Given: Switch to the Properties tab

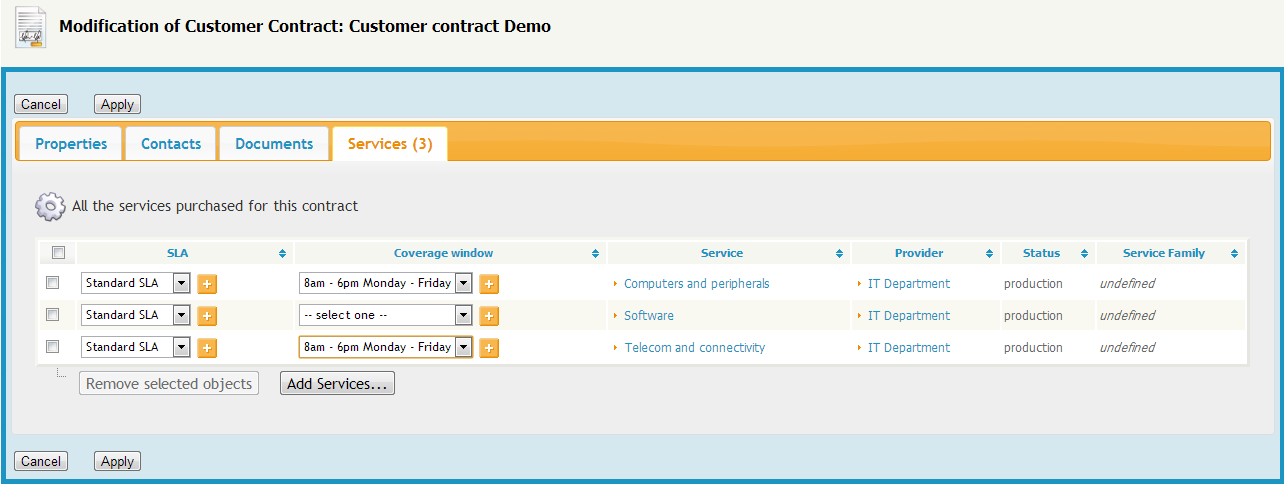Looking at the screenshot, I should click(x=71, y=144).
